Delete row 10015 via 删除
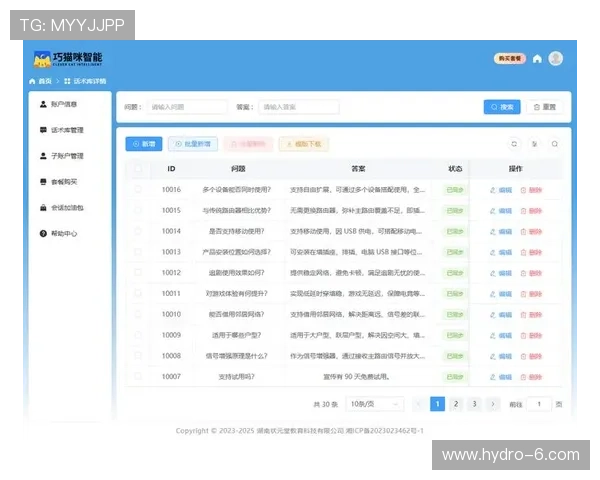The image size is (600, 480). (x=531, y=211)
